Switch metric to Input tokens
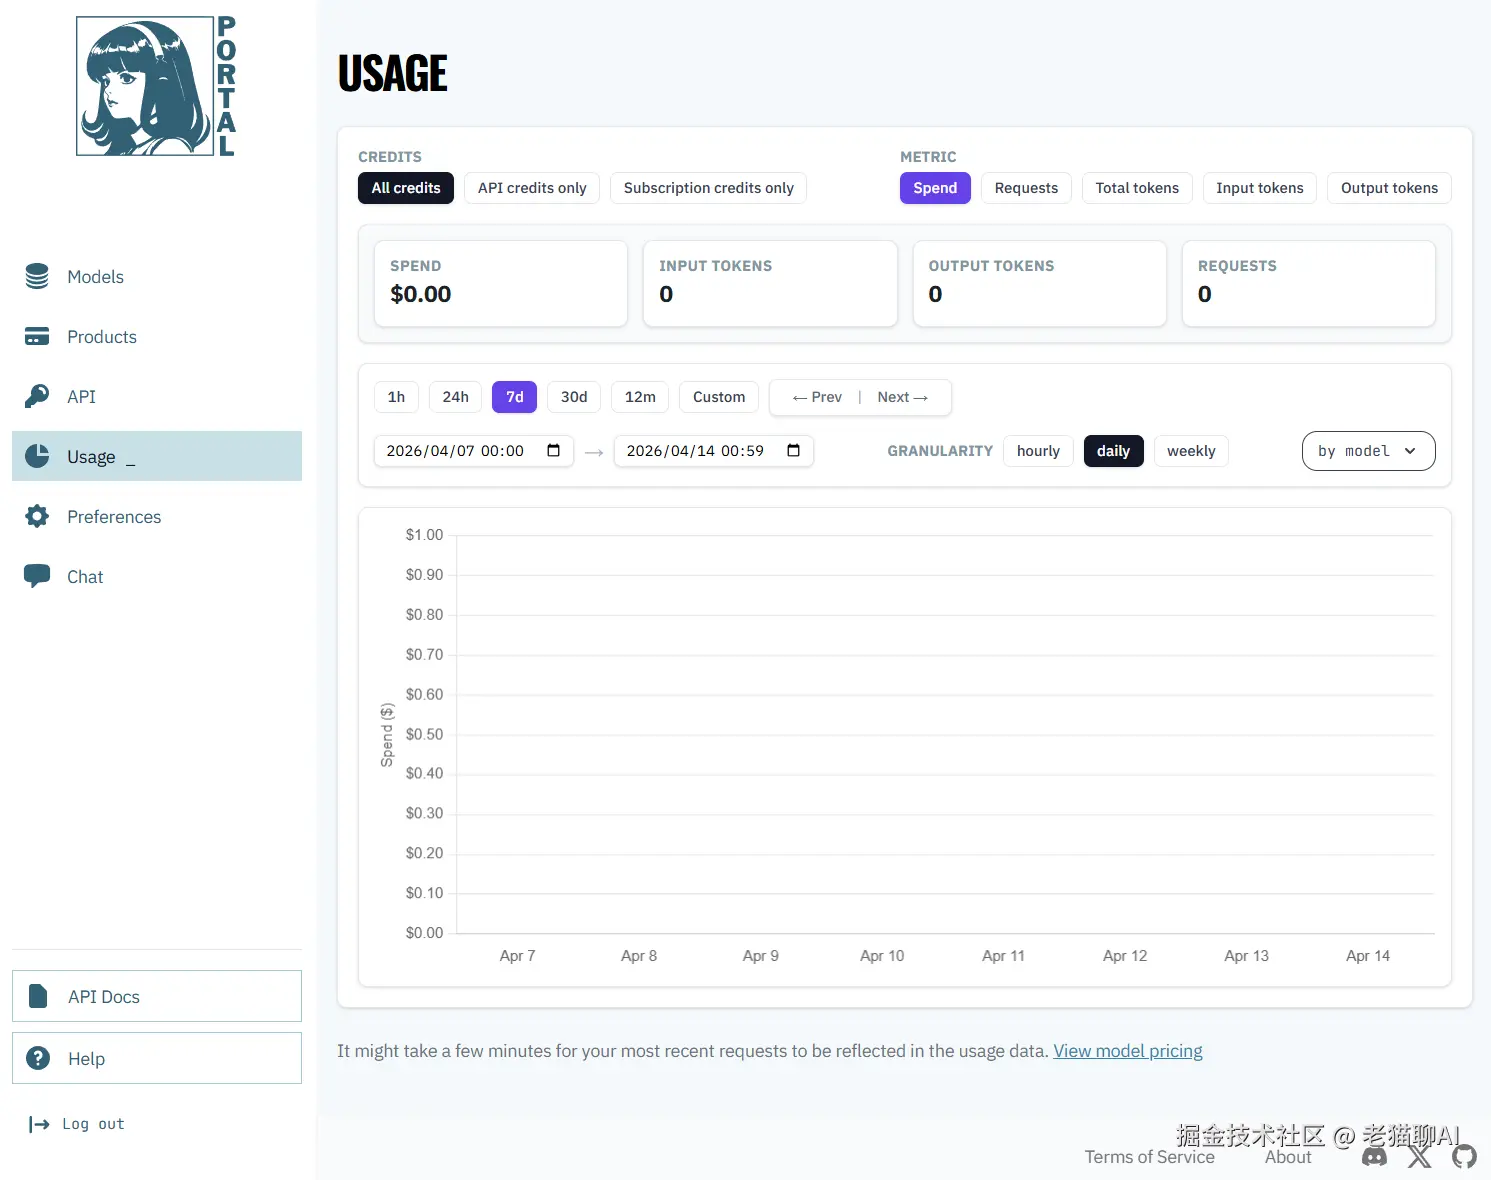Screen dimensions: 1491x1180 tap(1260, 188)
